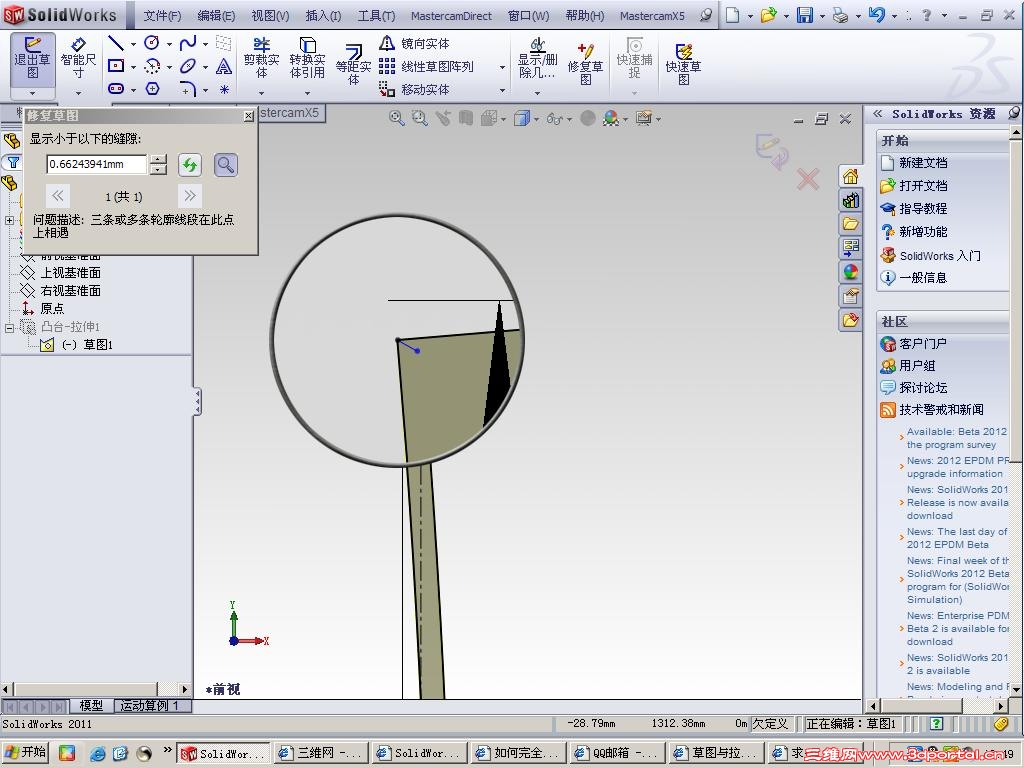
Task: Select the Spline sketch tool
Action: 187,44
